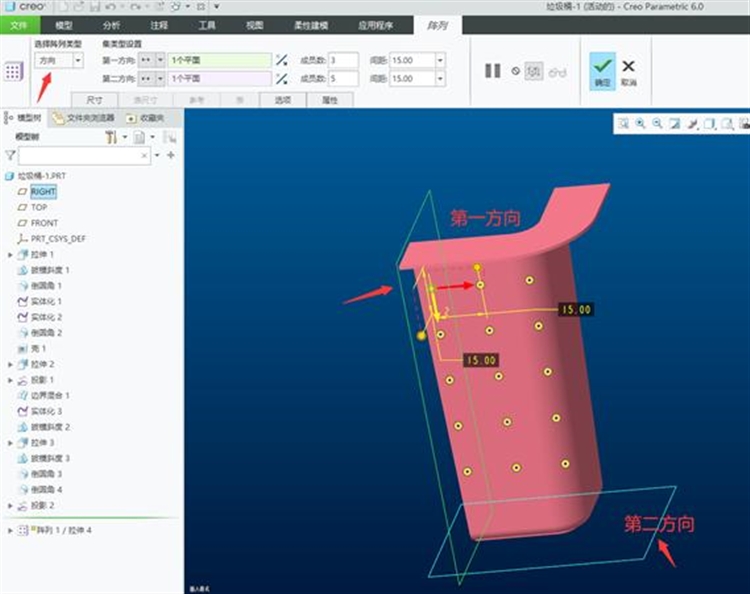Click the first direction reference field
The height and width of the screenshot is (594, 750).
point(220,60)
